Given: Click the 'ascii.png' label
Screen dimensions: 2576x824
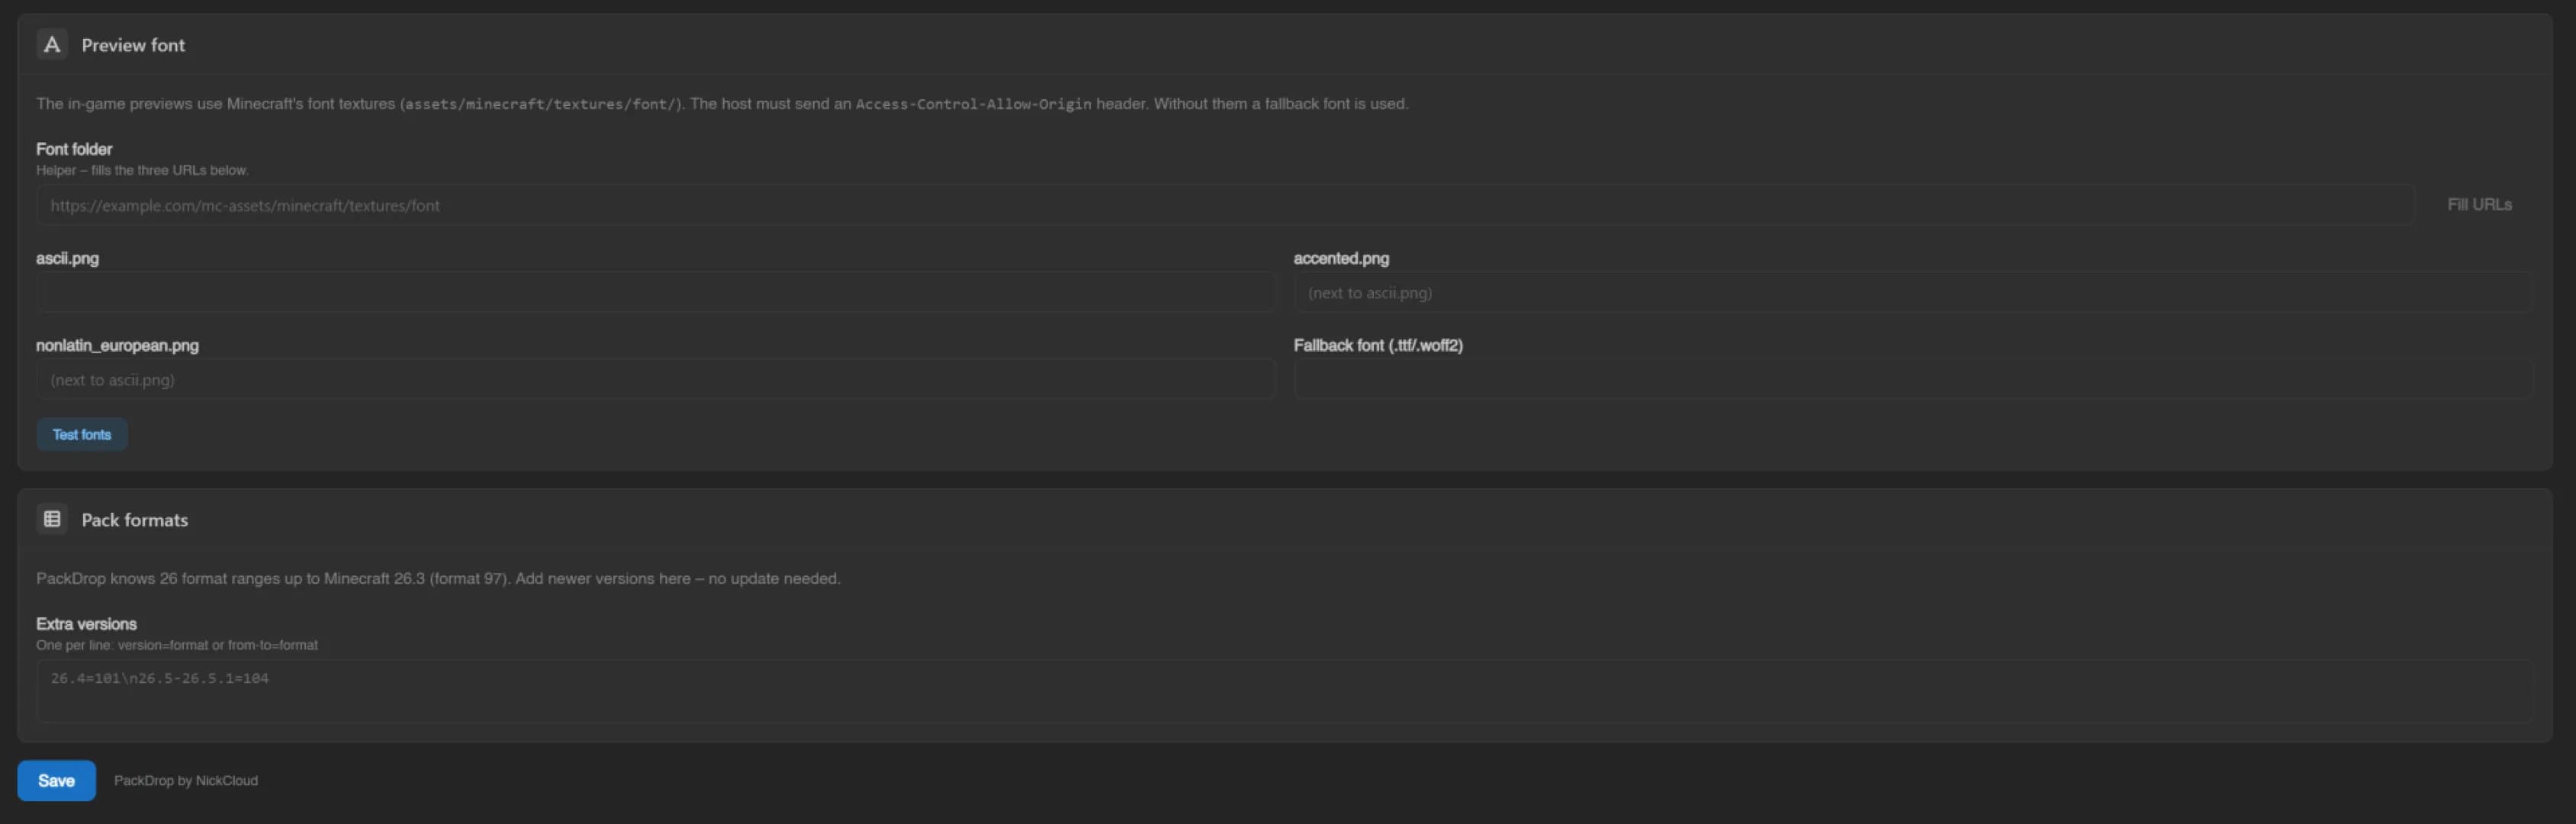Looking at the screenshot, I should (x=67, y=258).
